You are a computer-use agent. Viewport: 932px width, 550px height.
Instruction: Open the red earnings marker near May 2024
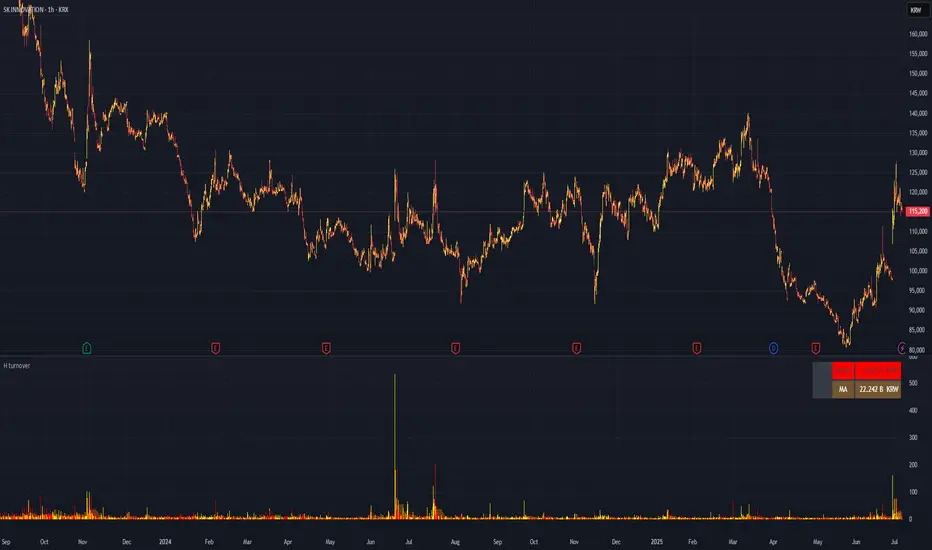click(326, 348)
